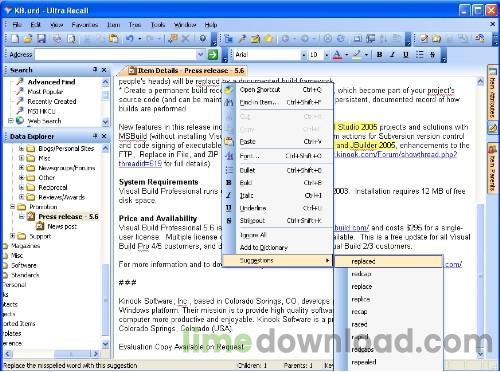Select the Item Details - Press release tab
The height and width of the screenshot is (372, 500).
(187, 71)
